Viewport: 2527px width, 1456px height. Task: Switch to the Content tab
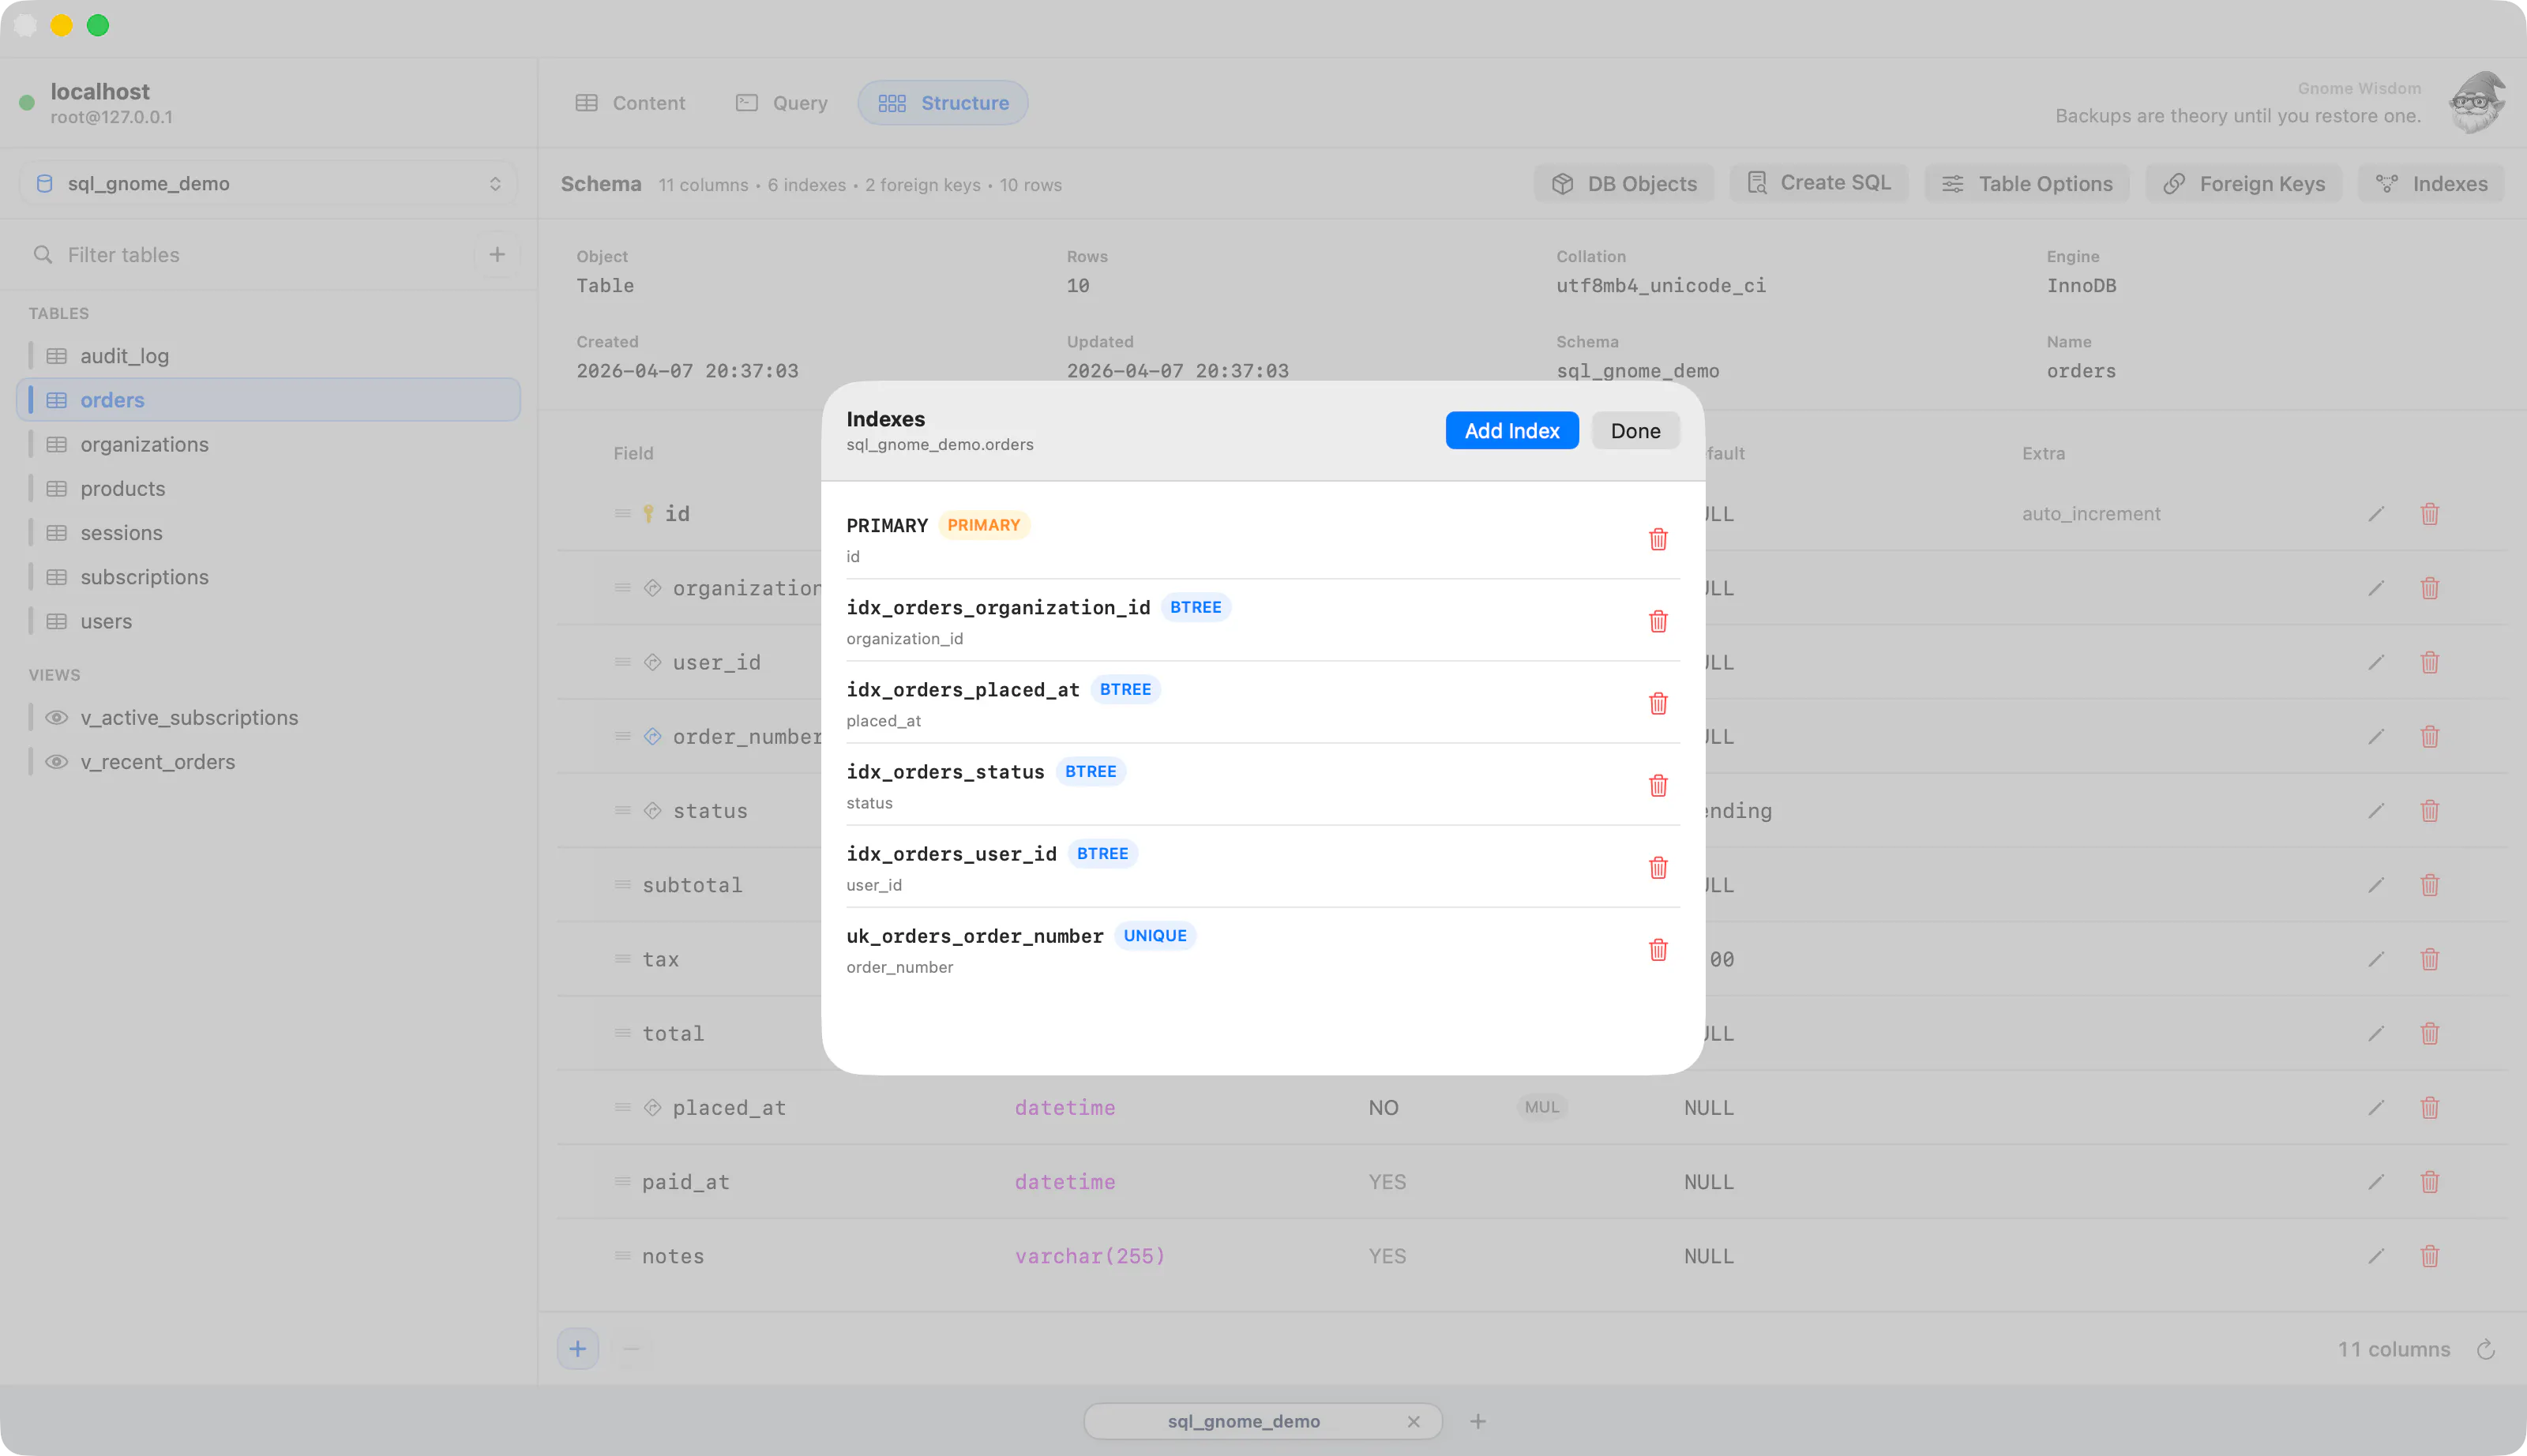pos(631,103)
